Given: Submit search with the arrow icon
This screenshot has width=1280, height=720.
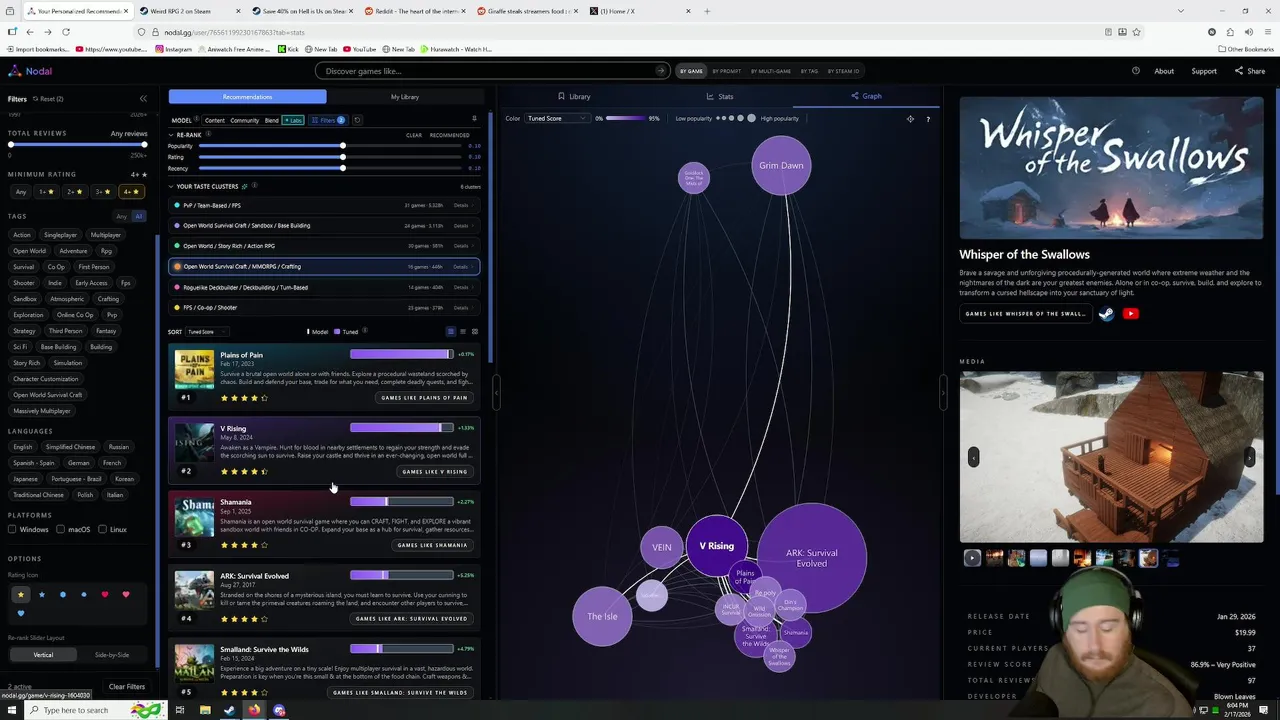Looking at the screenshot, I should [x=660, y=71].
